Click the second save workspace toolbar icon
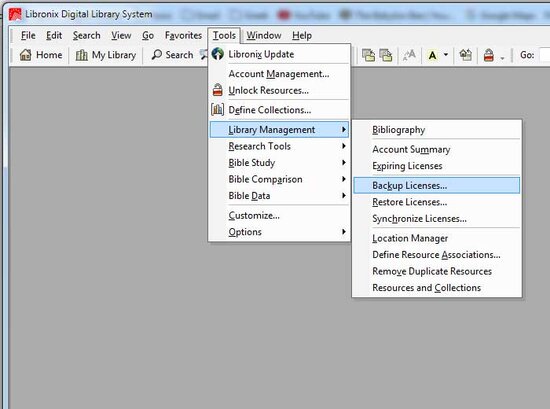This screenshot has width=550, height=409. [385, 55]
